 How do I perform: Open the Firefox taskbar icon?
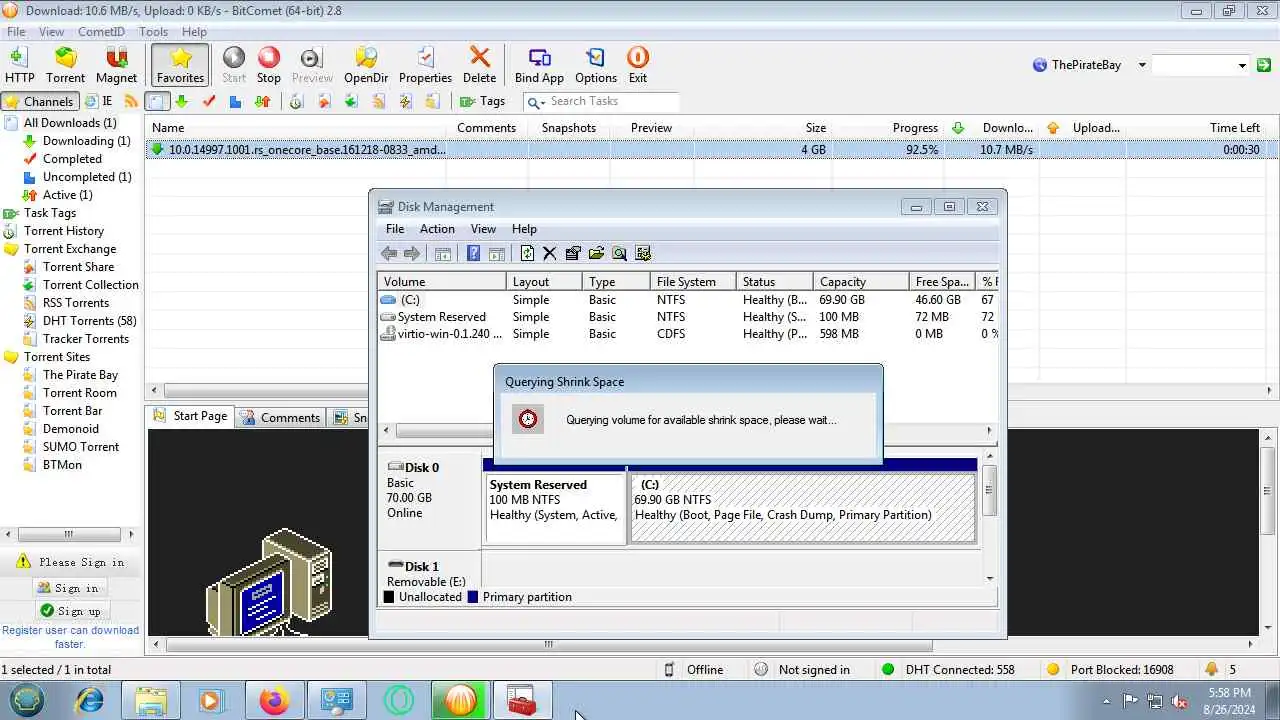click(273, 701)
